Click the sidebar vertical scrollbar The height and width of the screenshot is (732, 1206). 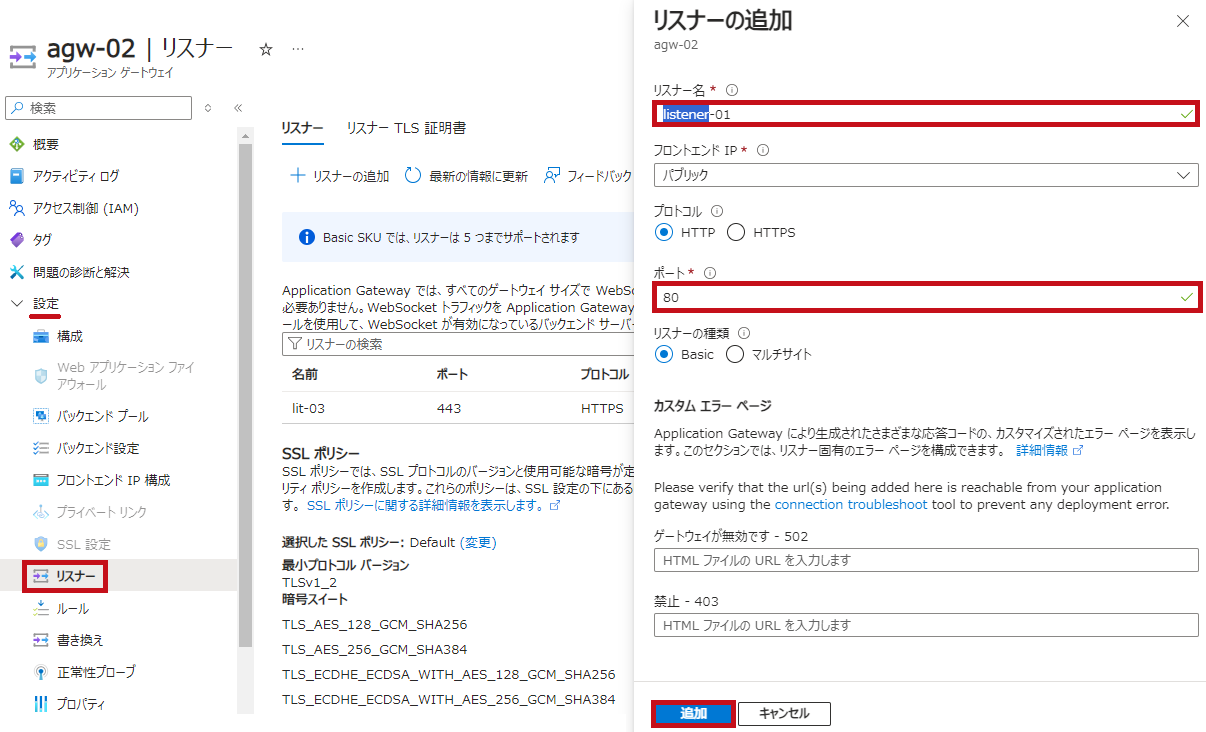point(245,395)
